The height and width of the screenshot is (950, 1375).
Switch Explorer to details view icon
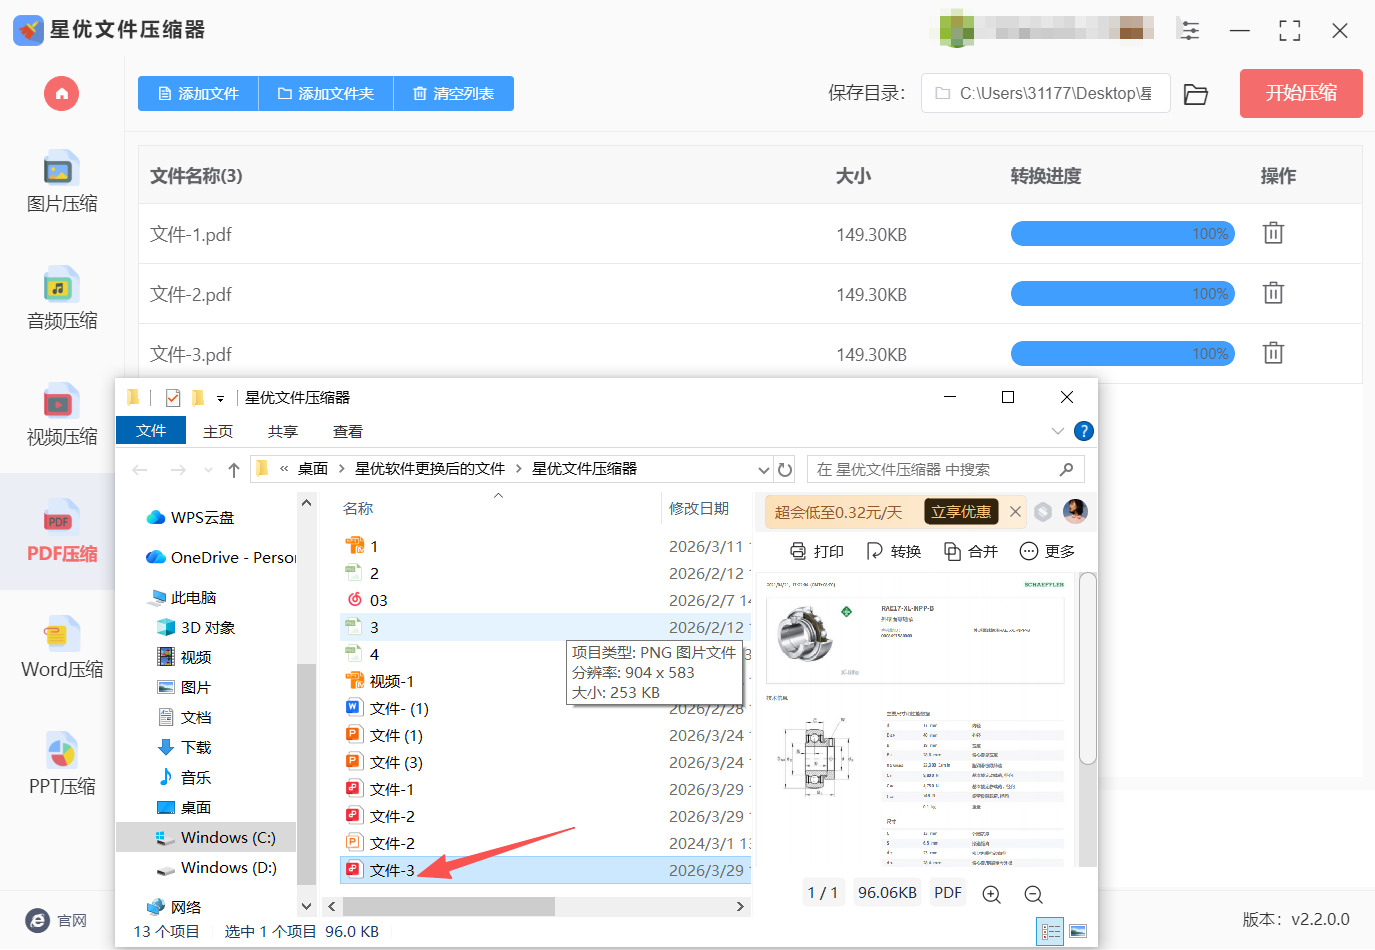click(x=1050, y=931)
